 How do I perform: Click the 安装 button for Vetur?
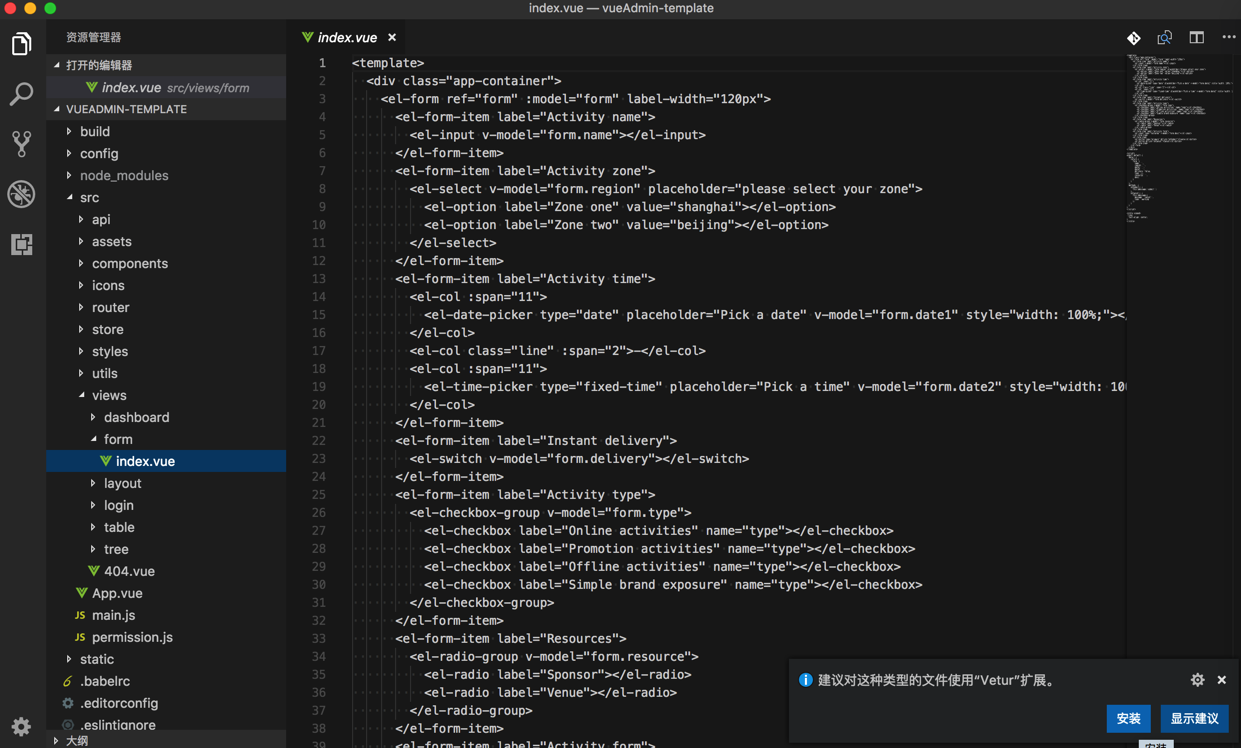pyautogui.click(x=1128, y=718)
